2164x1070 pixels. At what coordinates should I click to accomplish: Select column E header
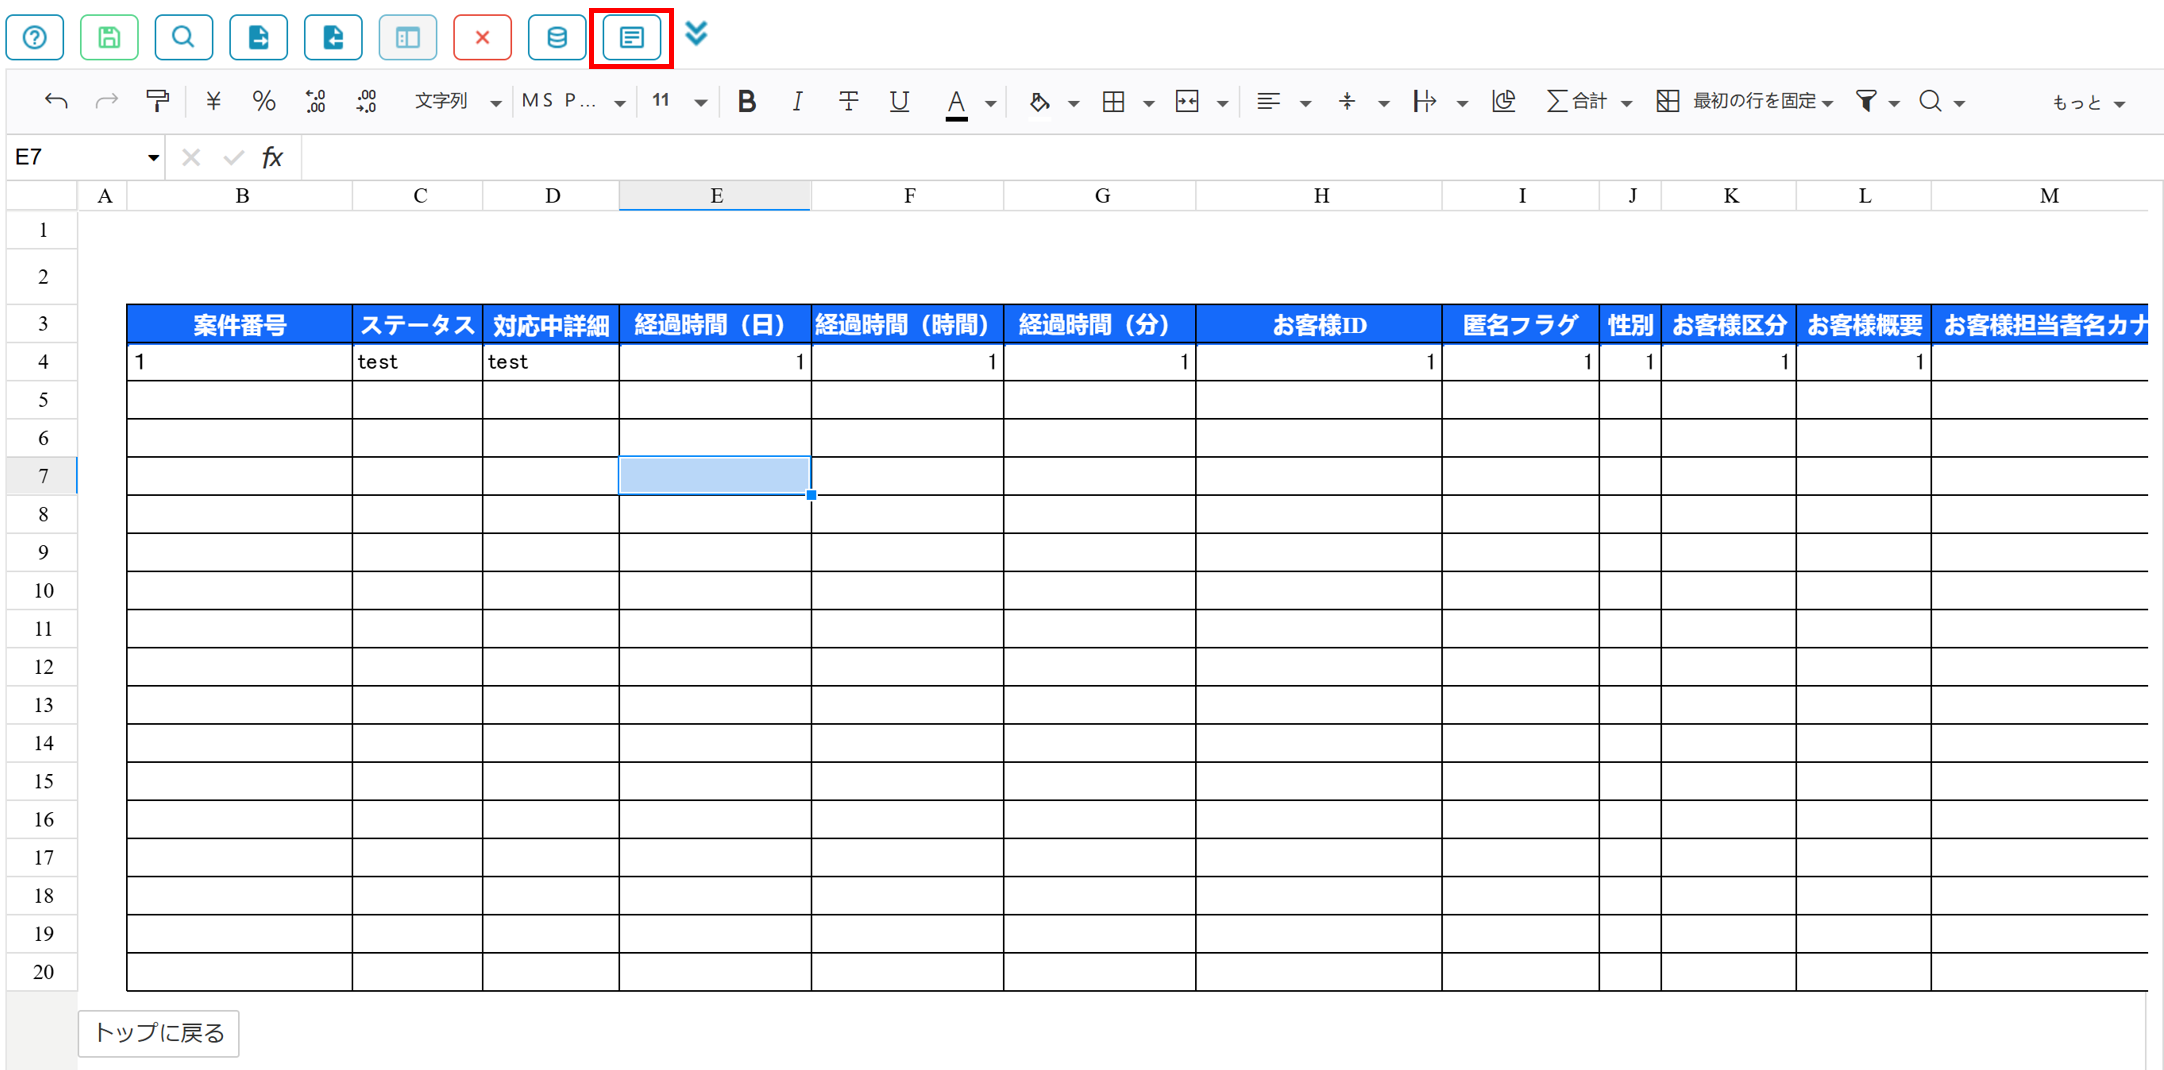pos(715,196)
